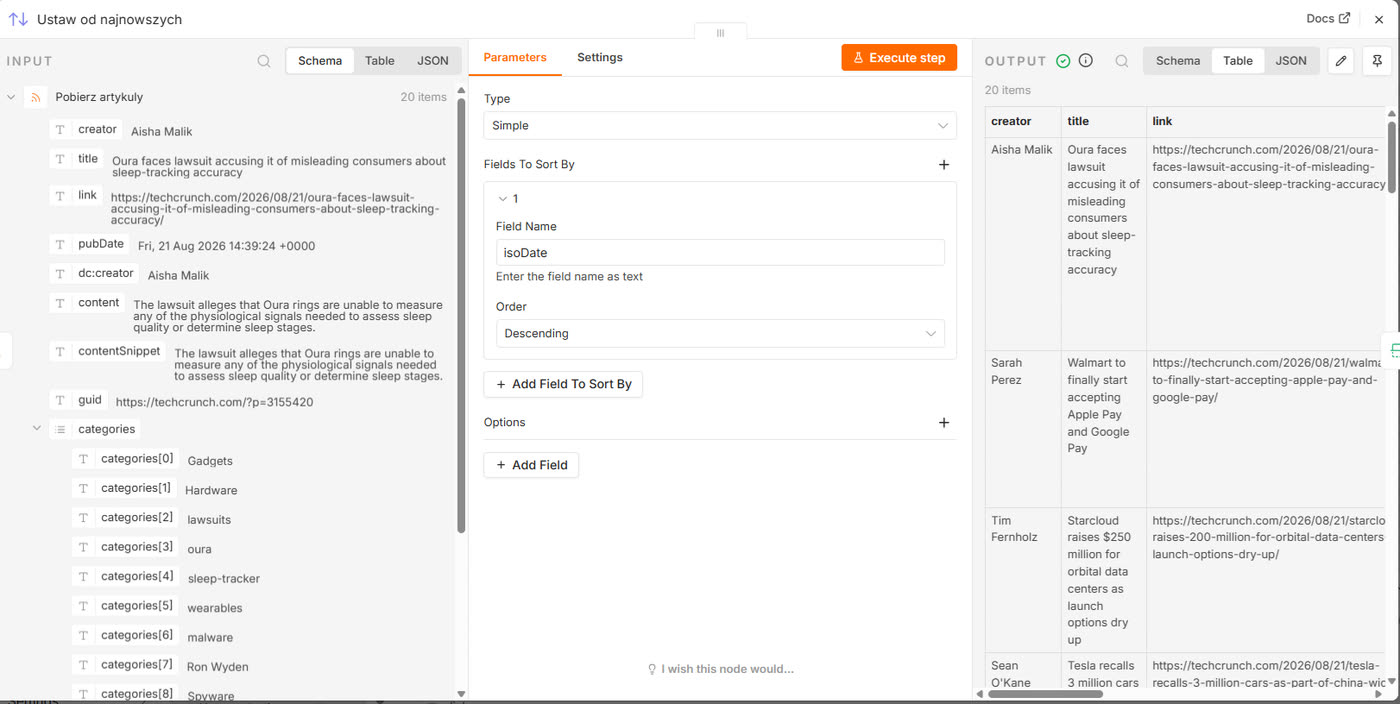Click the input panel vertical scrollbar
The height and width of the screenshot is (704, 1400).
(x=461, y=315)
